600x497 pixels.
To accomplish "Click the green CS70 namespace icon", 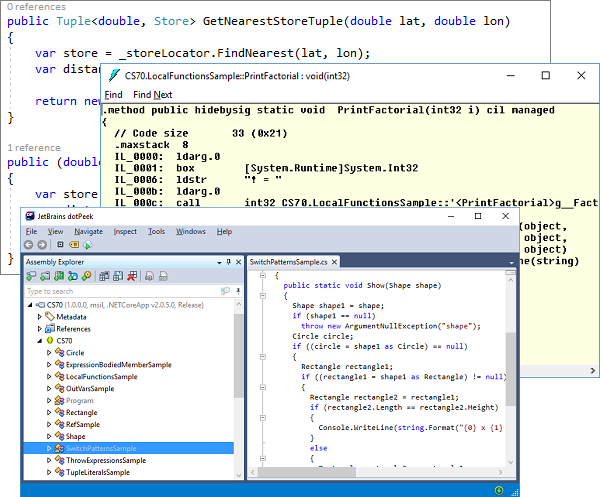I will click(x=50, y=341).
